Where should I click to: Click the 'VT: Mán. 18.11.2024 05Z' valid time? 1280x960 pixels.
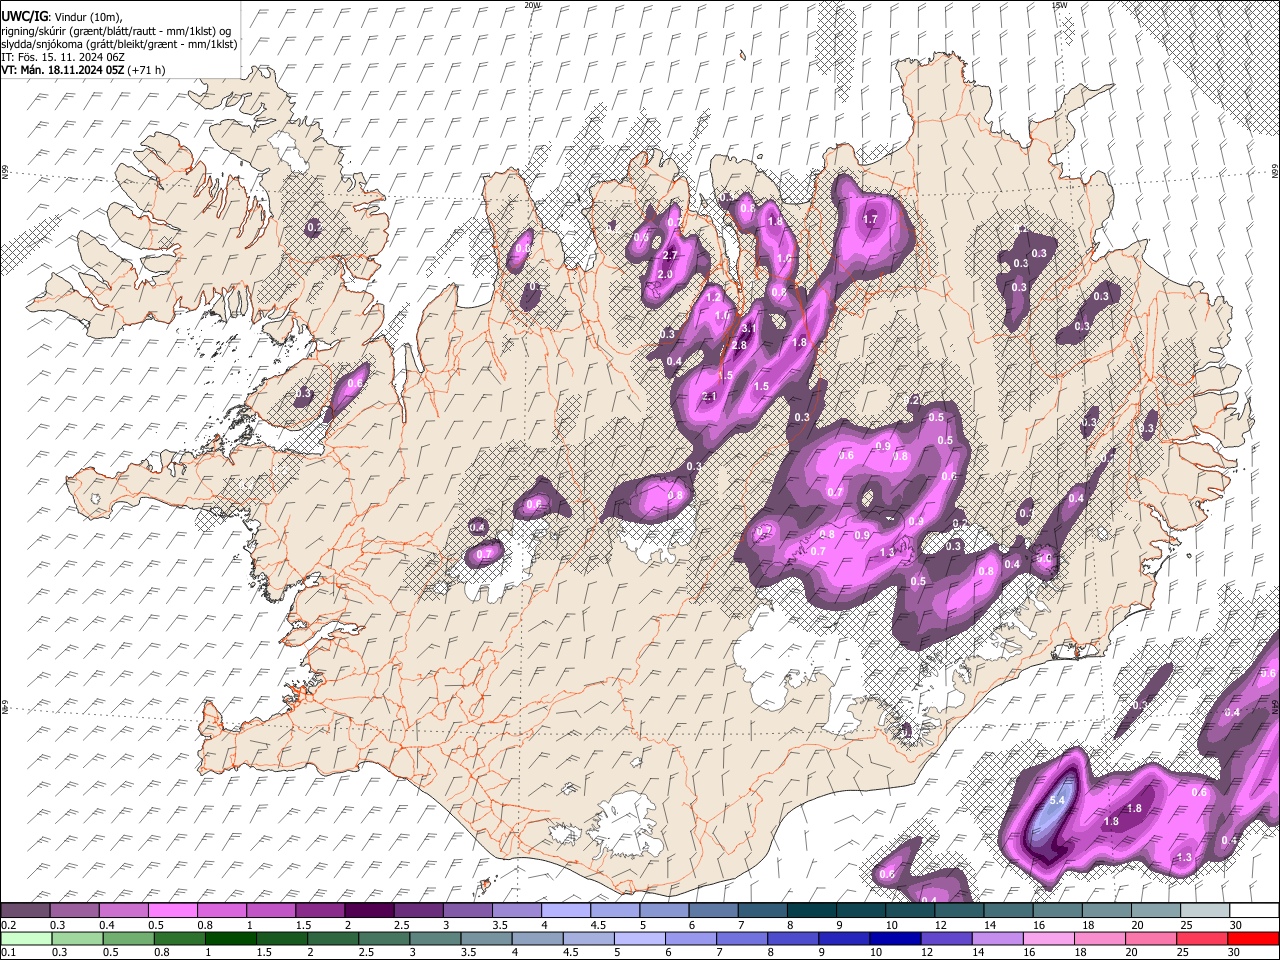point(63,70)
